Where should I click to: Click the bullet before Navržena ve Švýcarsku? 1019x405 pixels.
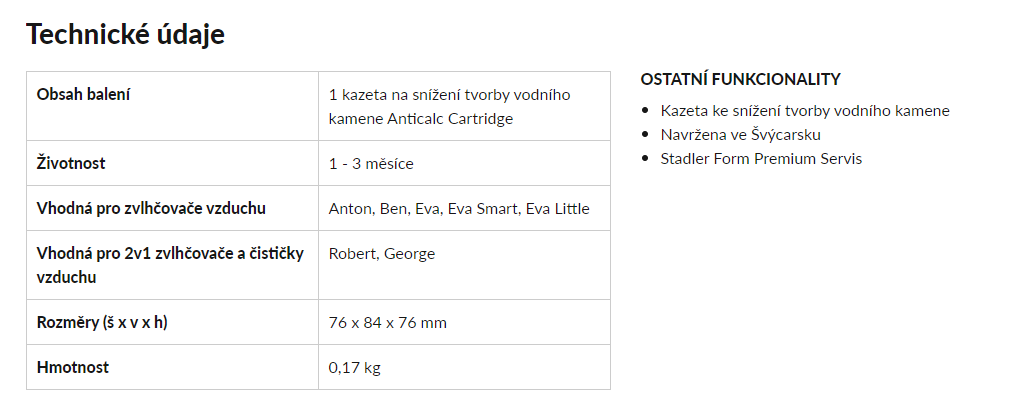(645, 135)
